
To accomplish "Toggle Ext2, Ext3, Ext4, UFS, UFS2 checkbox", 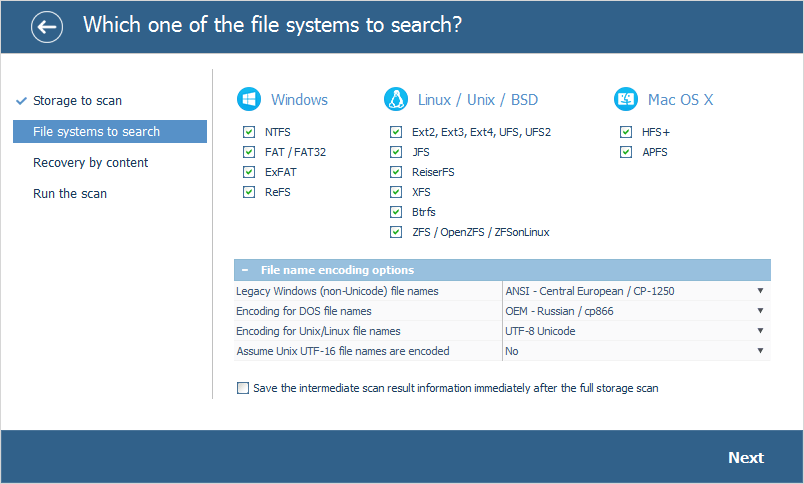I will coord(396,132).
